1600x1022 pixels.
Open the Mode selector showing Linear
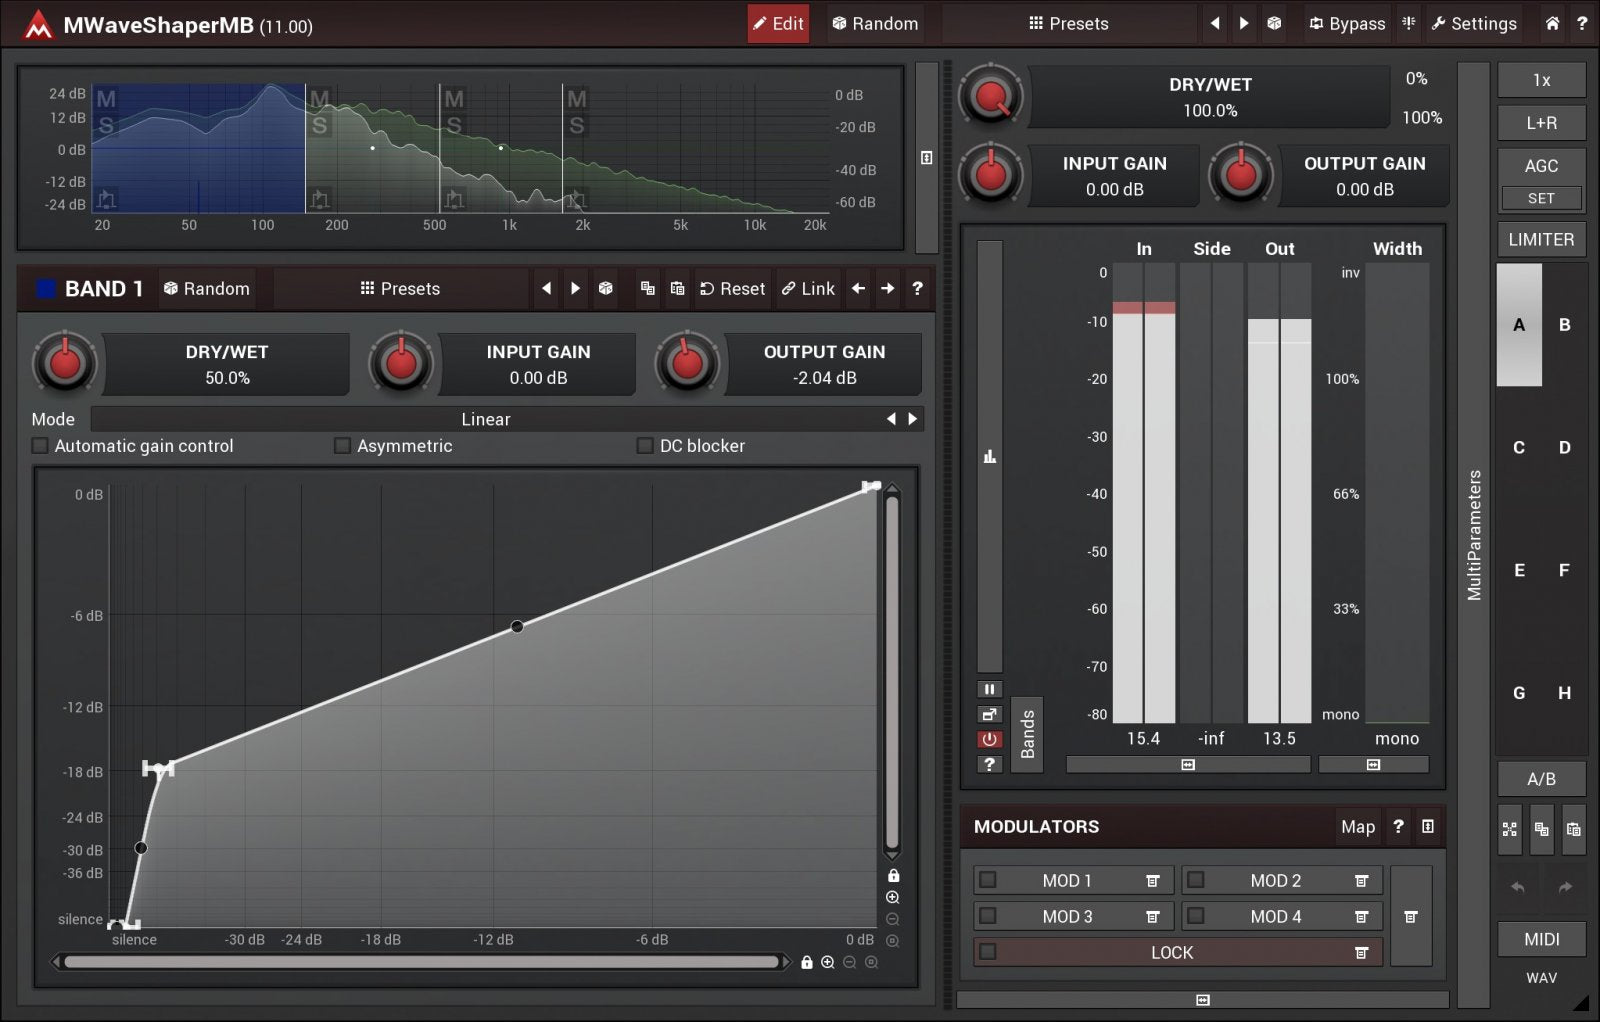point(486,419)
